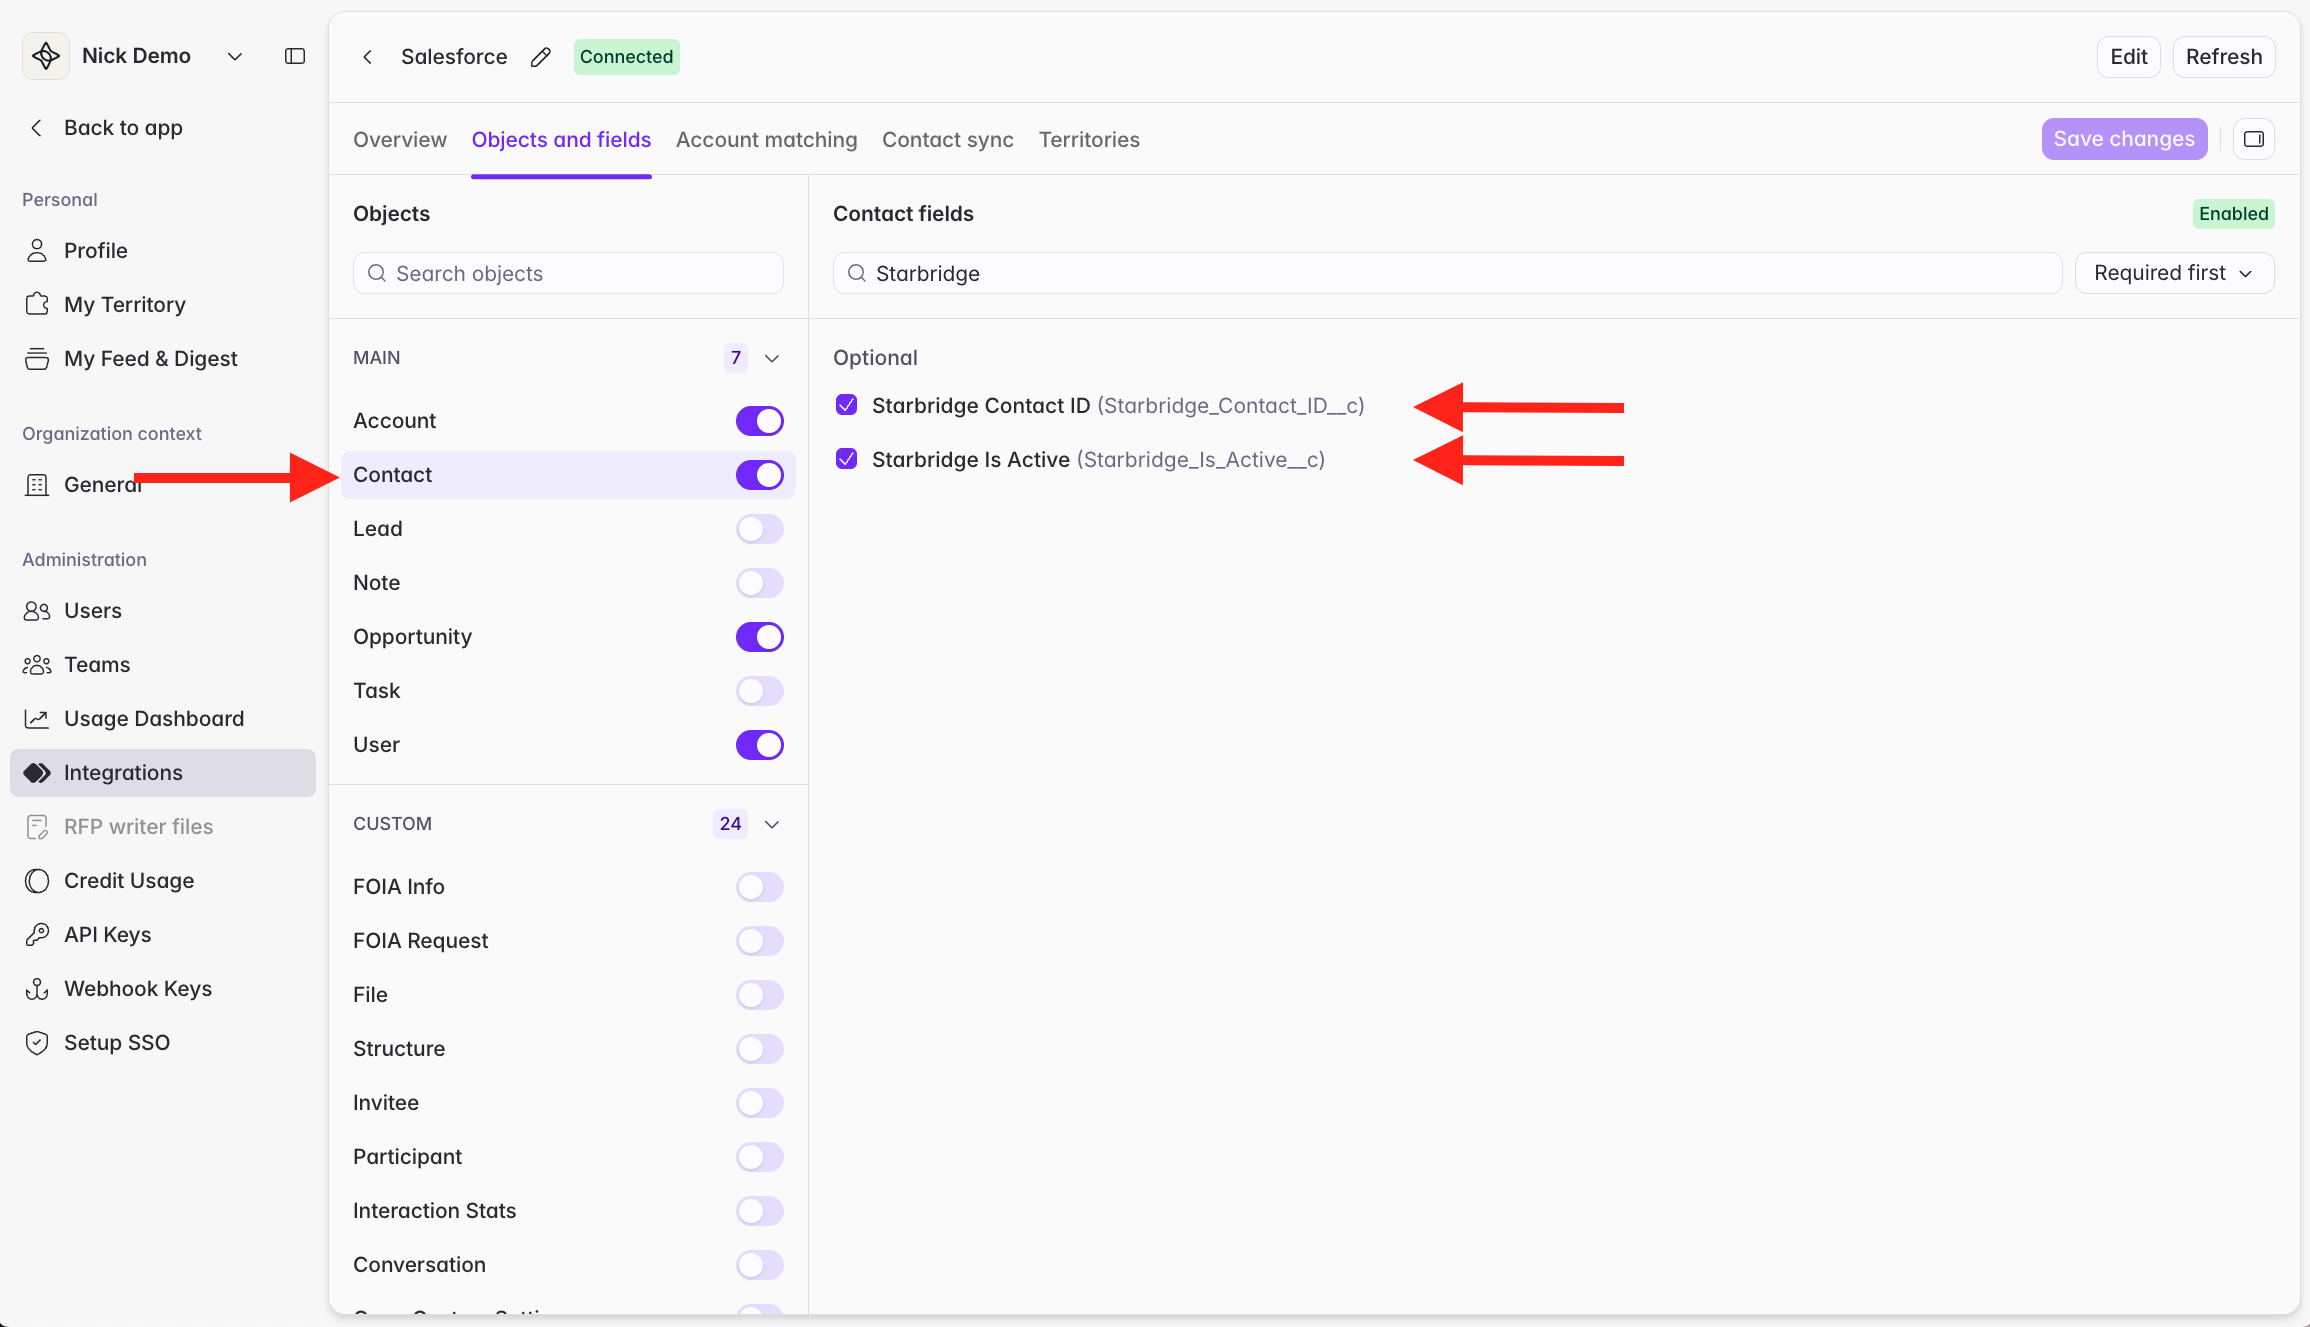The width and height of the screenshot is (2310, 1327).
Task: Open the Territories tab
Action: click(1089, 140)
